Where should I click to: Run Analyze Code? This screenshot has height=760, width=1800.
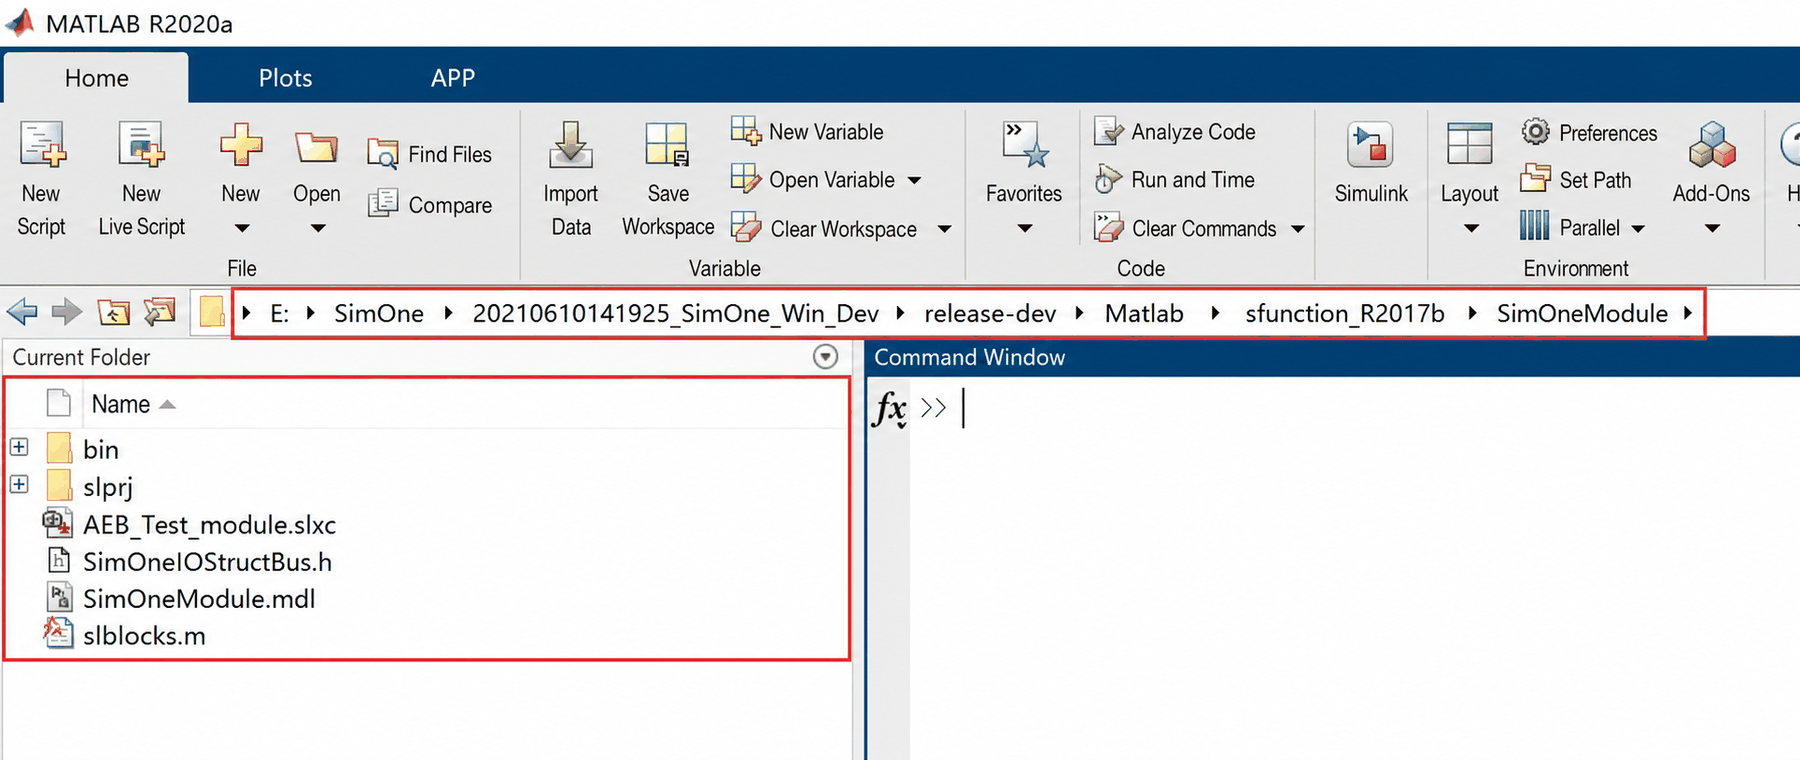click(1174, 132)
